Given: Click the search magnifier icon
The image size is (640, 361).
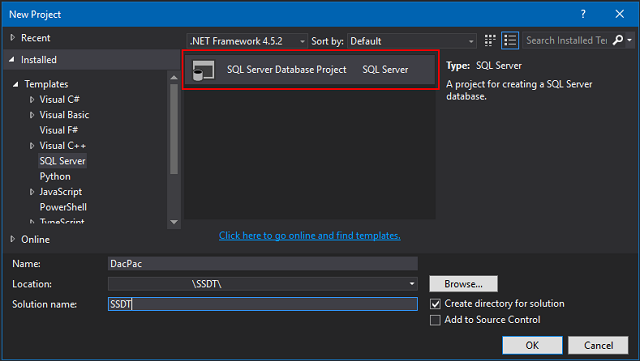Looking at the screenshot, I should (x=618, y=40).
